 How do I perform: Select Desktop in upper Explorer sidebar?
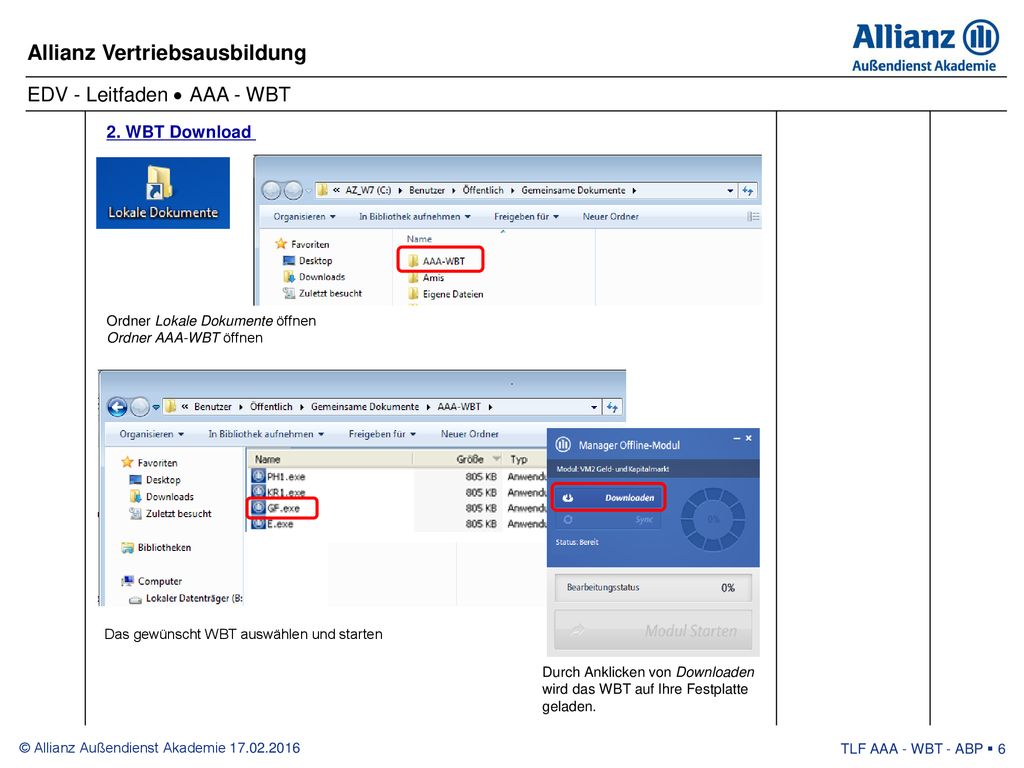[x=308, y=261]
